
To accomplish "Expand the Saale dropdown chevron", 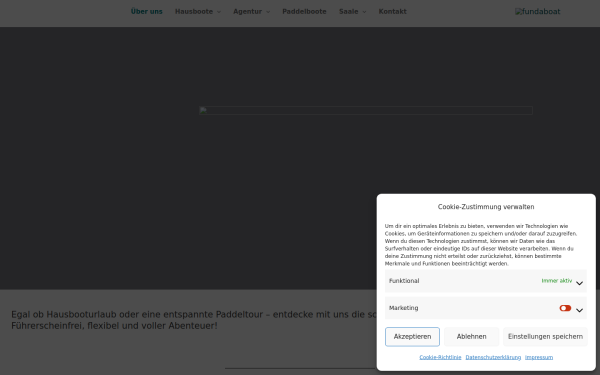I will pyautogui.click(x=364, y=12).
